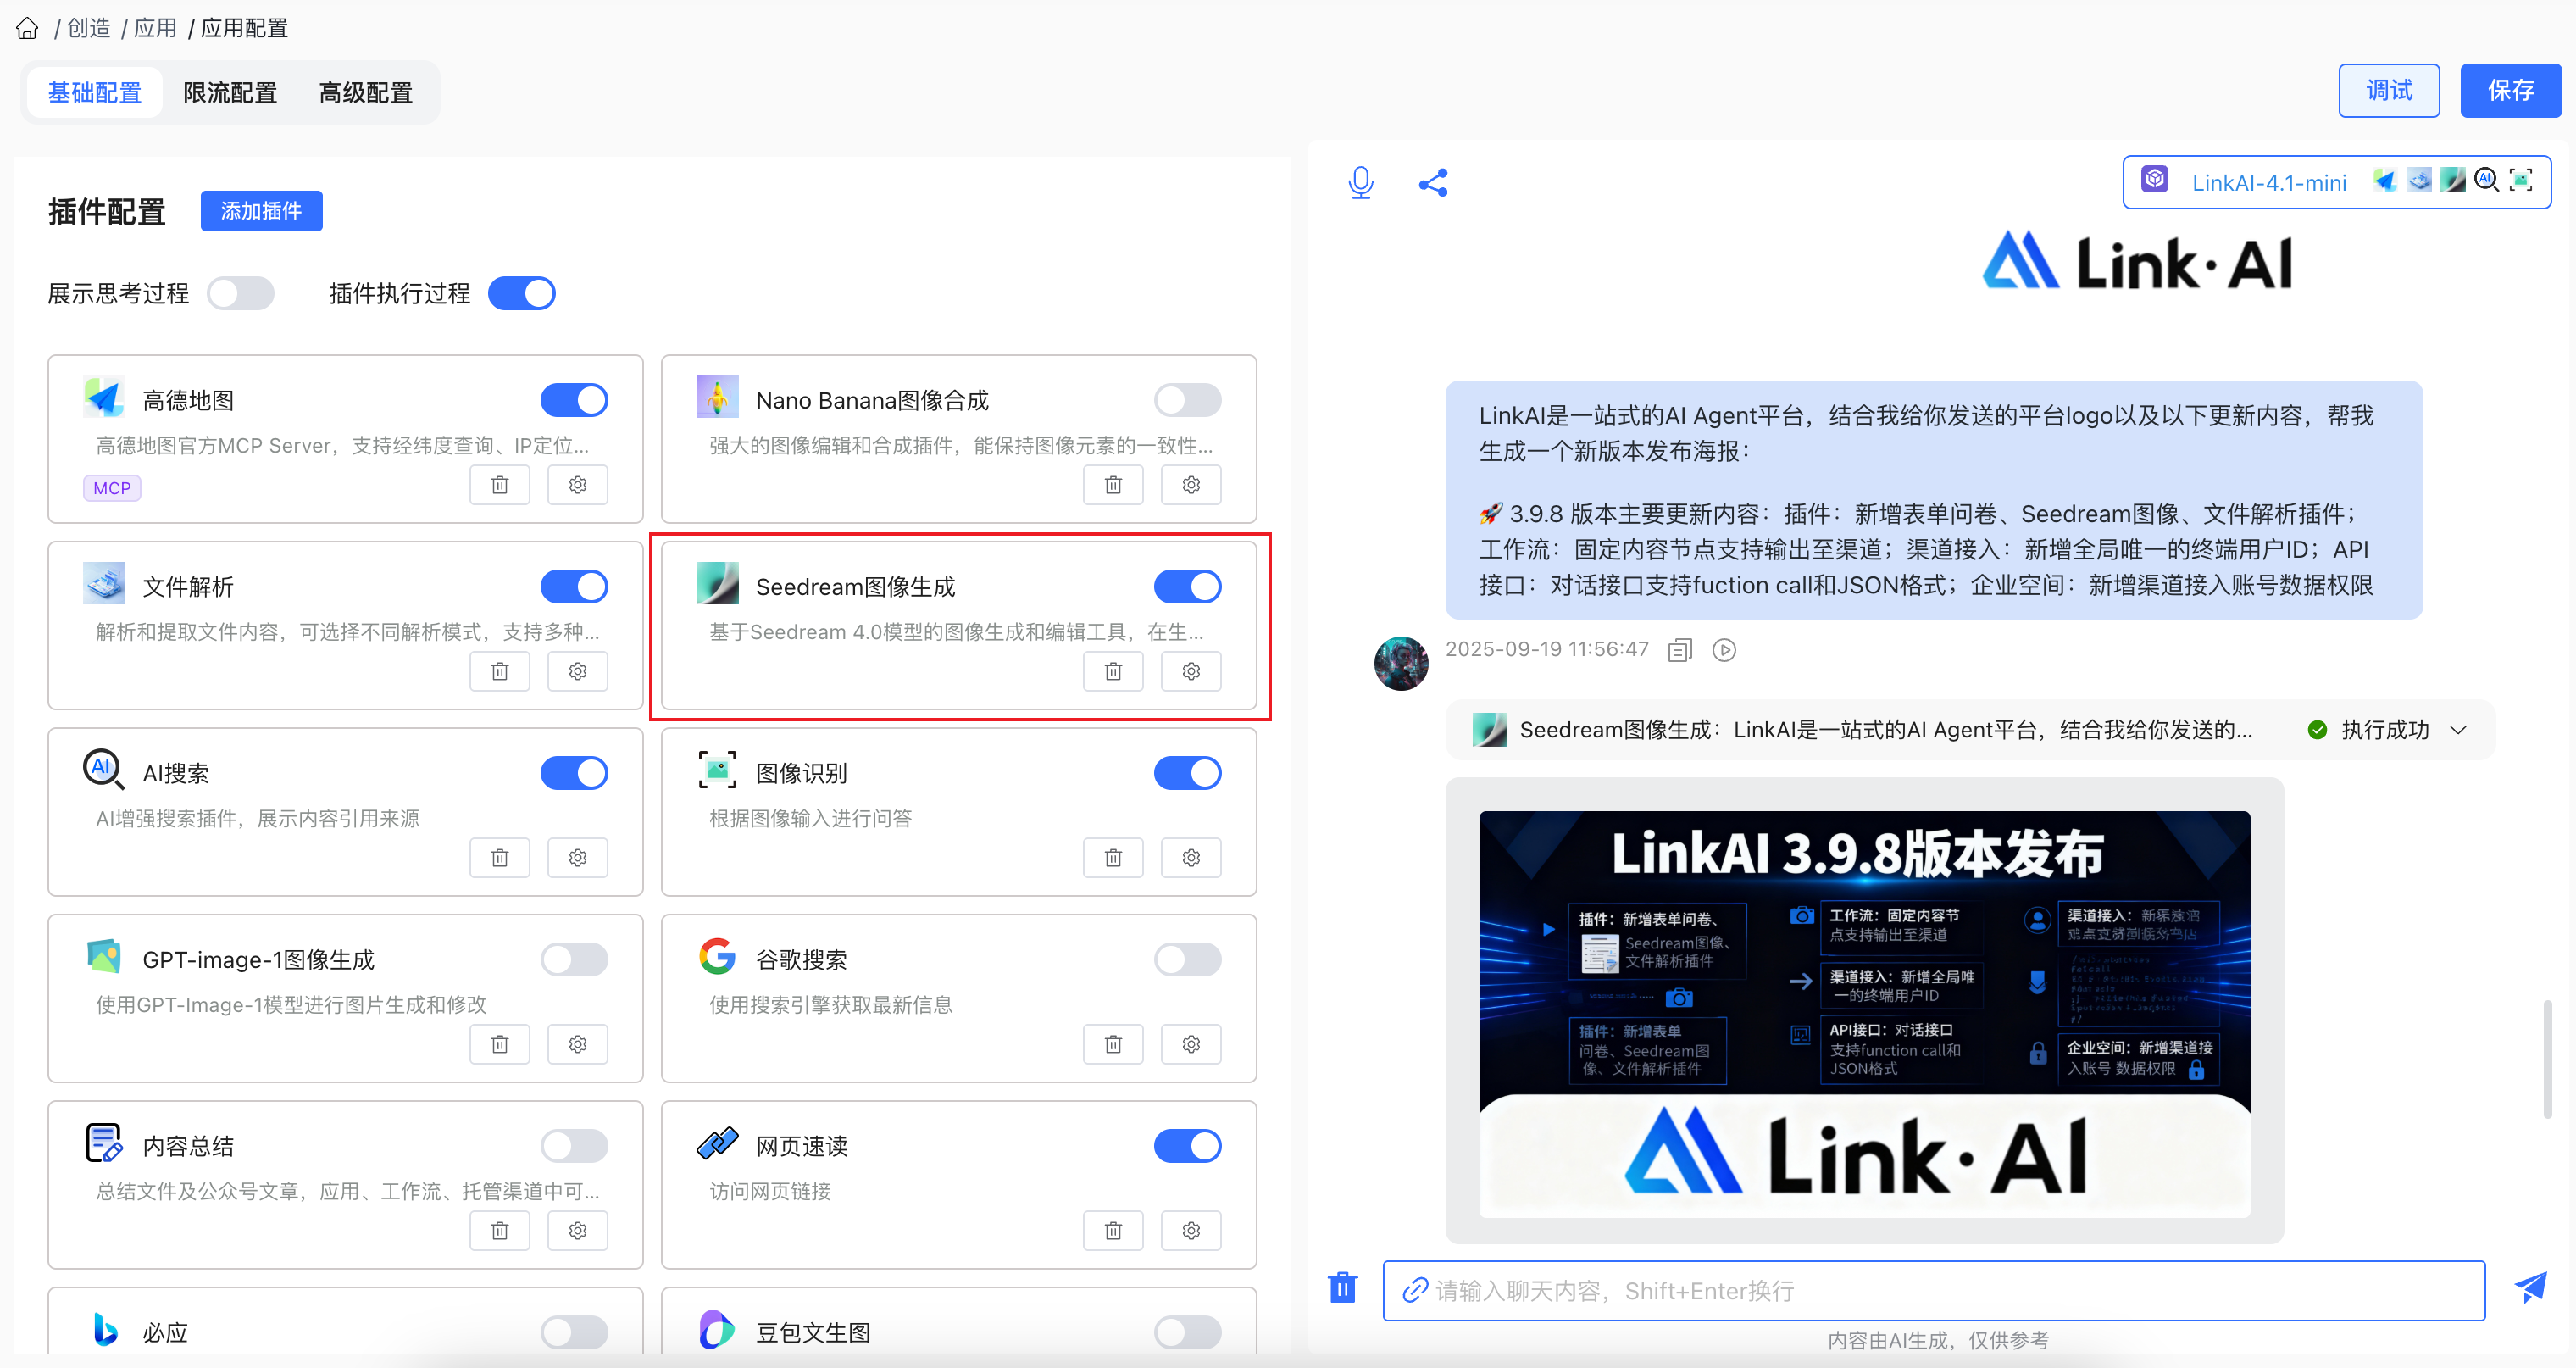
Task: Click timestamp 2025-09-19 11:56:47
Action: [1547, 649]
